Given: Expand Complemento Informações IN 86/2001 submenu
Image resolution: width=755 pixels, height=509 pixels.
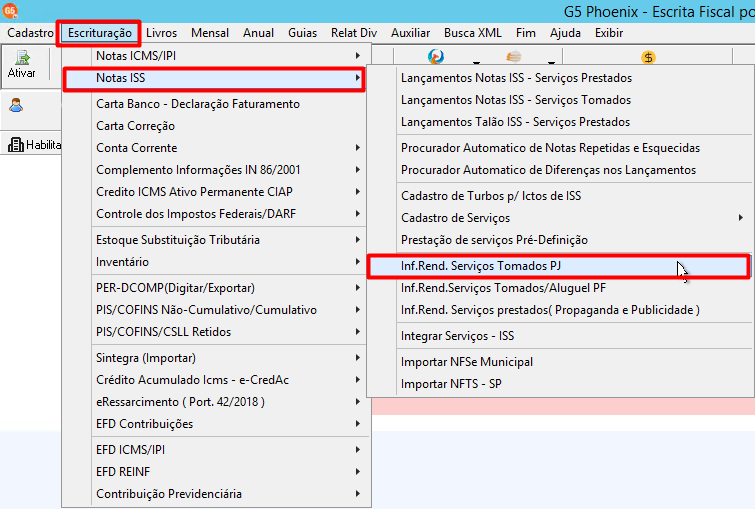Looking at the screenshot, I should [x=216, y=170].
